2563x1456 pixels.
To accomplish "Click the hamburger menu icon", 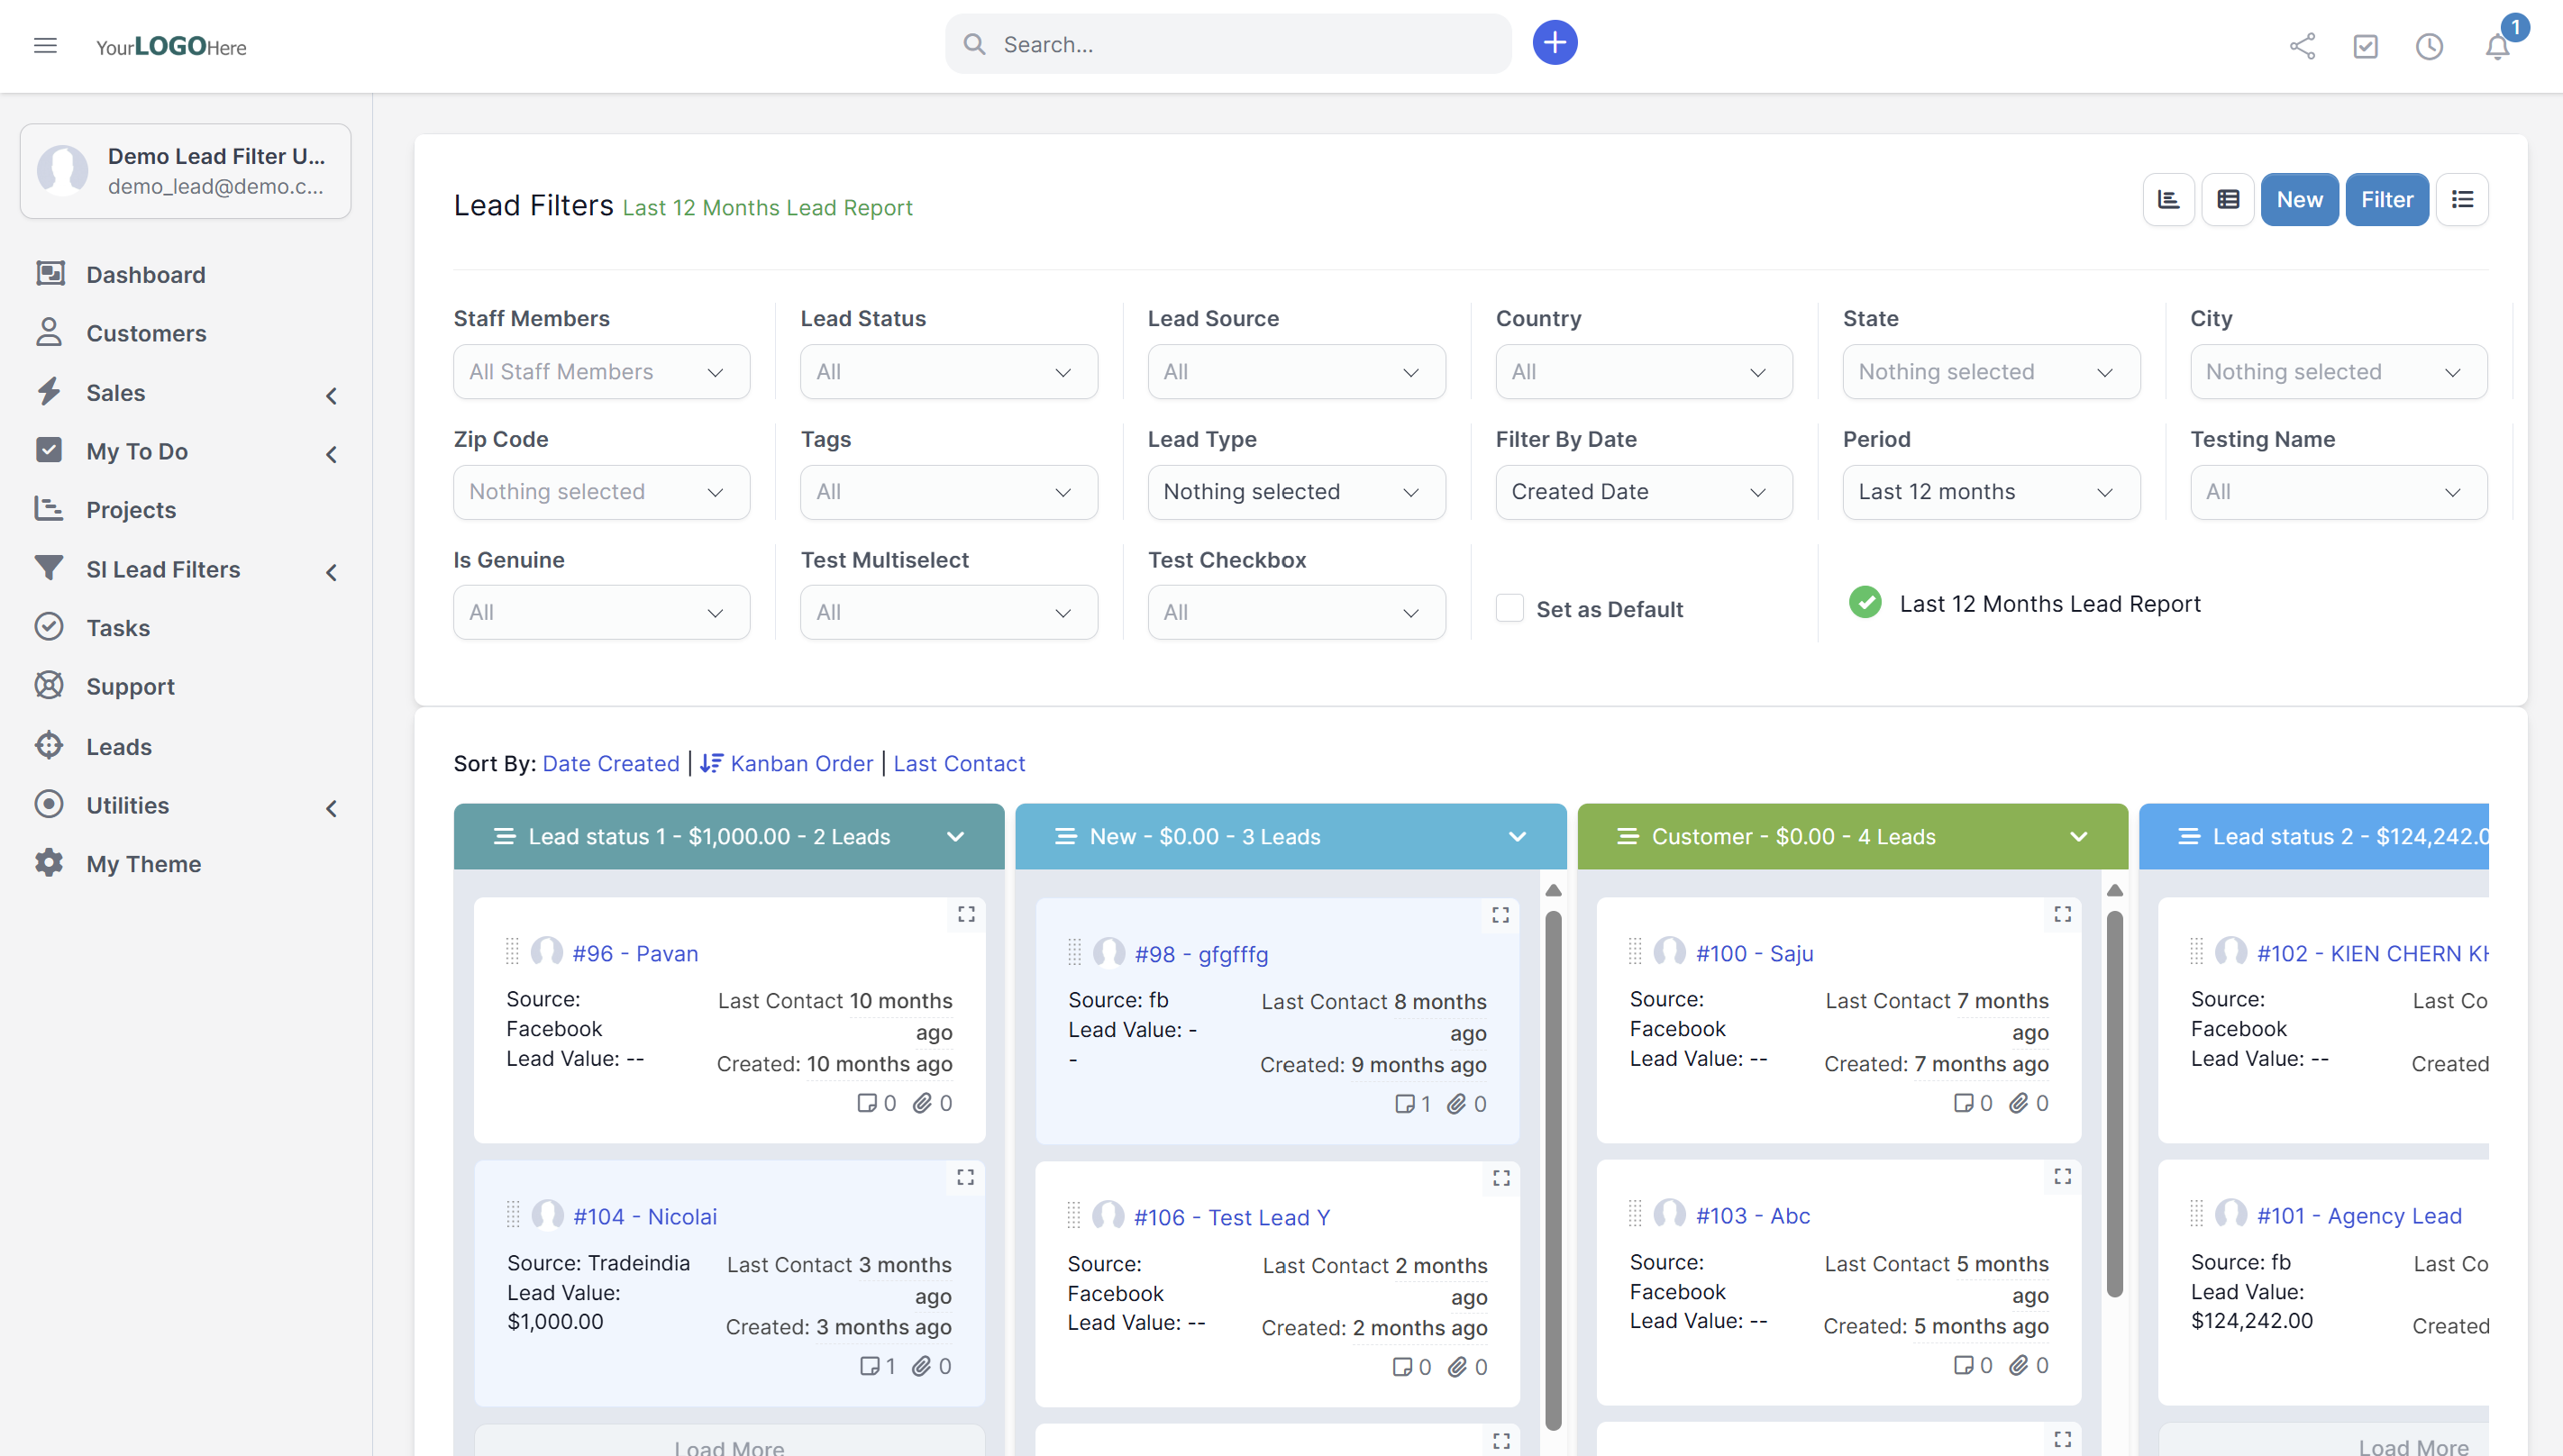I will point(45,45).
